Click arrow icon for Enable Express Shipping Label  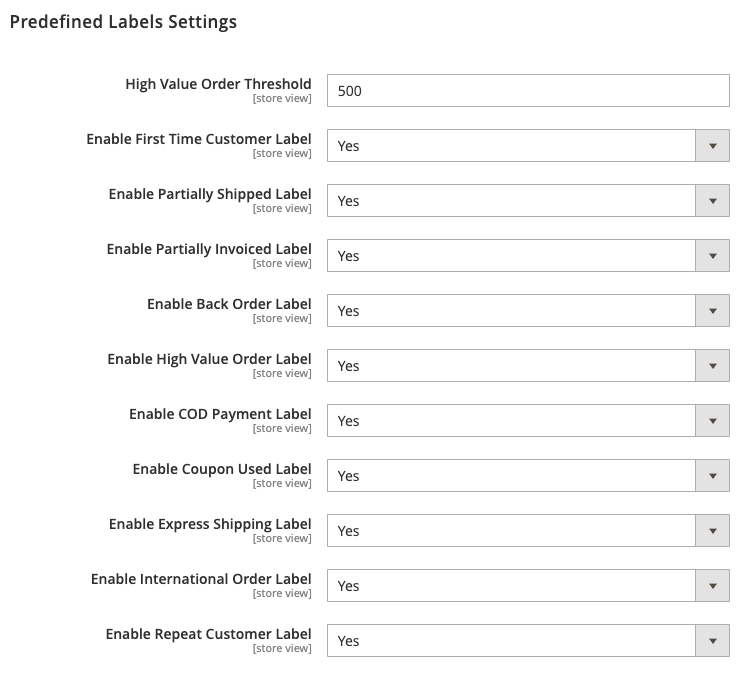712,531
